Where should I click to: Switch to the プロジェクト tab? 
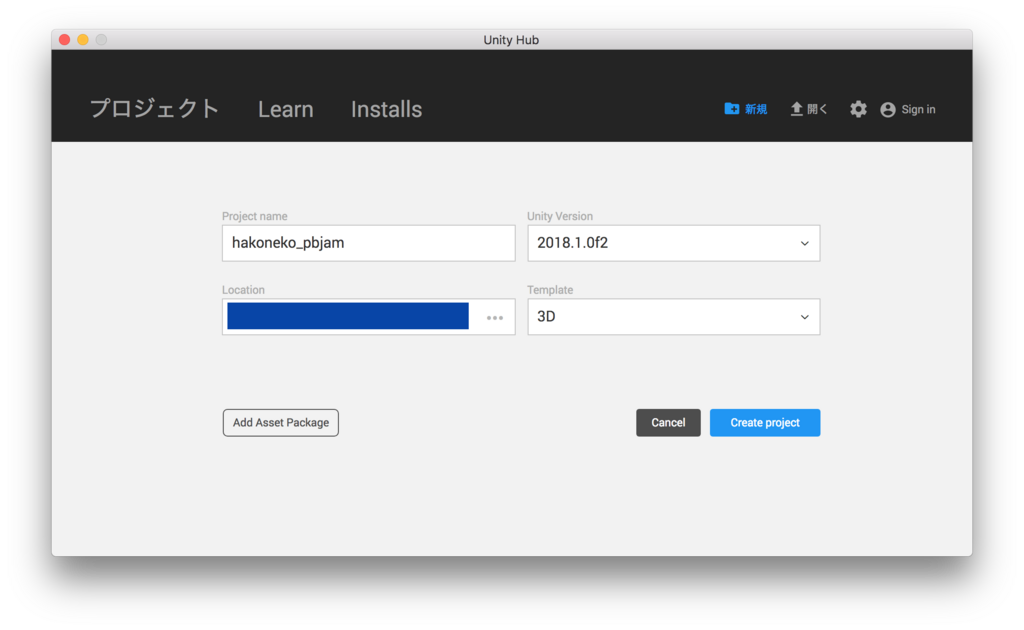154,109
